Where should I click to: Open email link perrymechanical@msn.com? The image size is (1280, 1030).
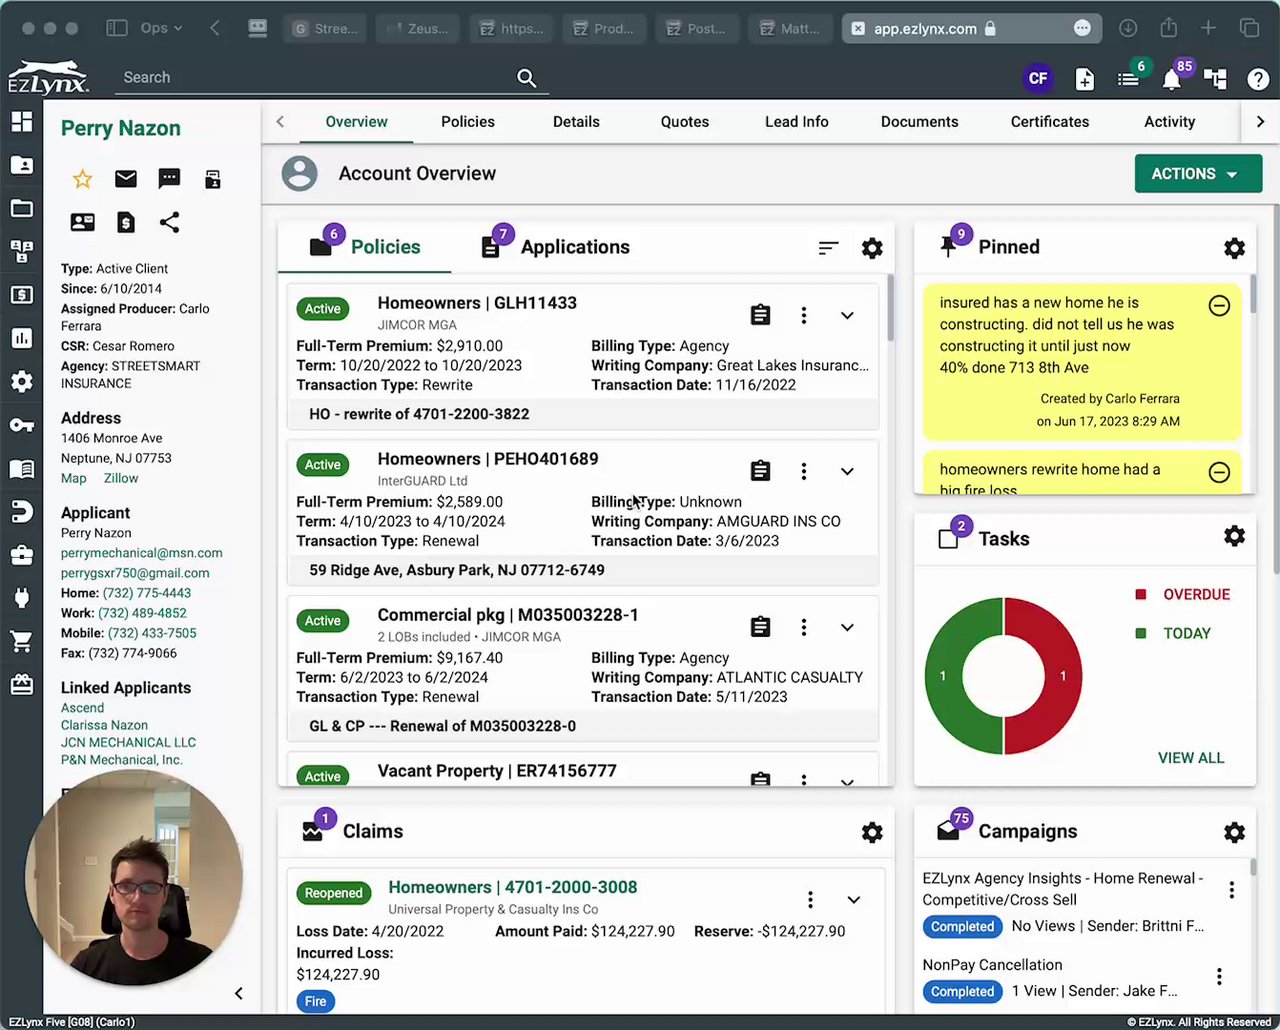(x=142, y=553)
